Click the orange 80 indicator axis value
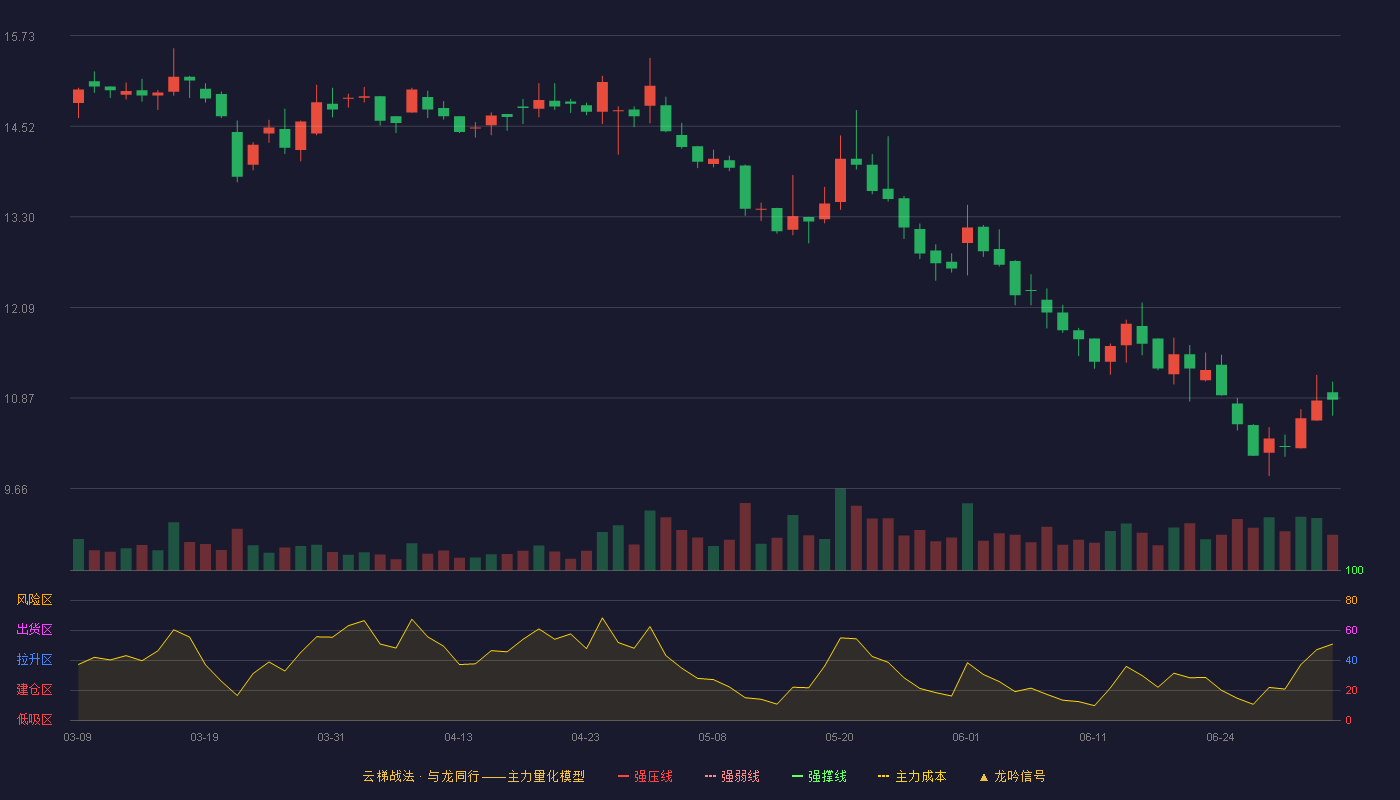This screenshot has width=1400, height=800. click(1351, 601)
